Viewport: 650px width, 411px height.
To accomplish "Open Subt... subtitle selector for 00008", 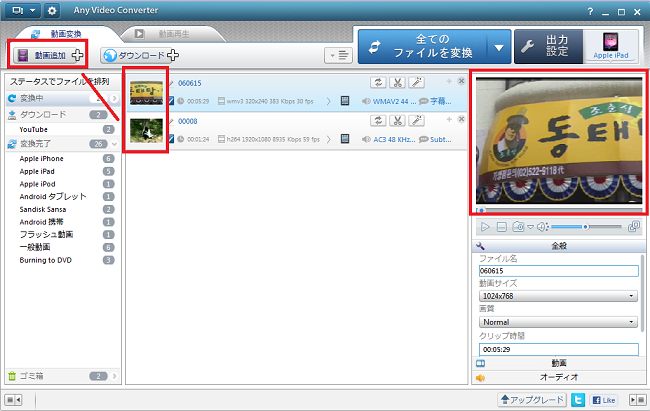I will pyautogui.click(x=435, y=139).
